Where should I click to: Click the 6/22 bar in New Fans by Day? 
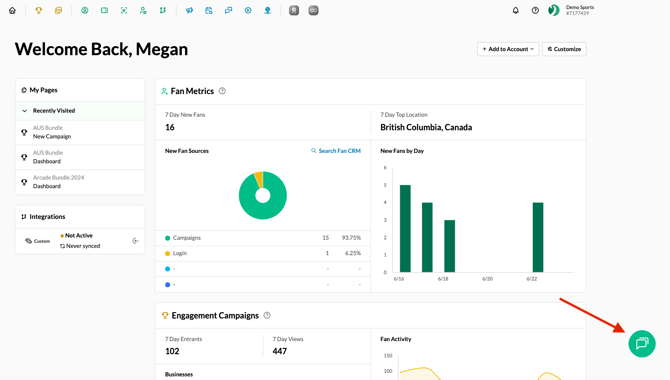[x=538, y=237]
